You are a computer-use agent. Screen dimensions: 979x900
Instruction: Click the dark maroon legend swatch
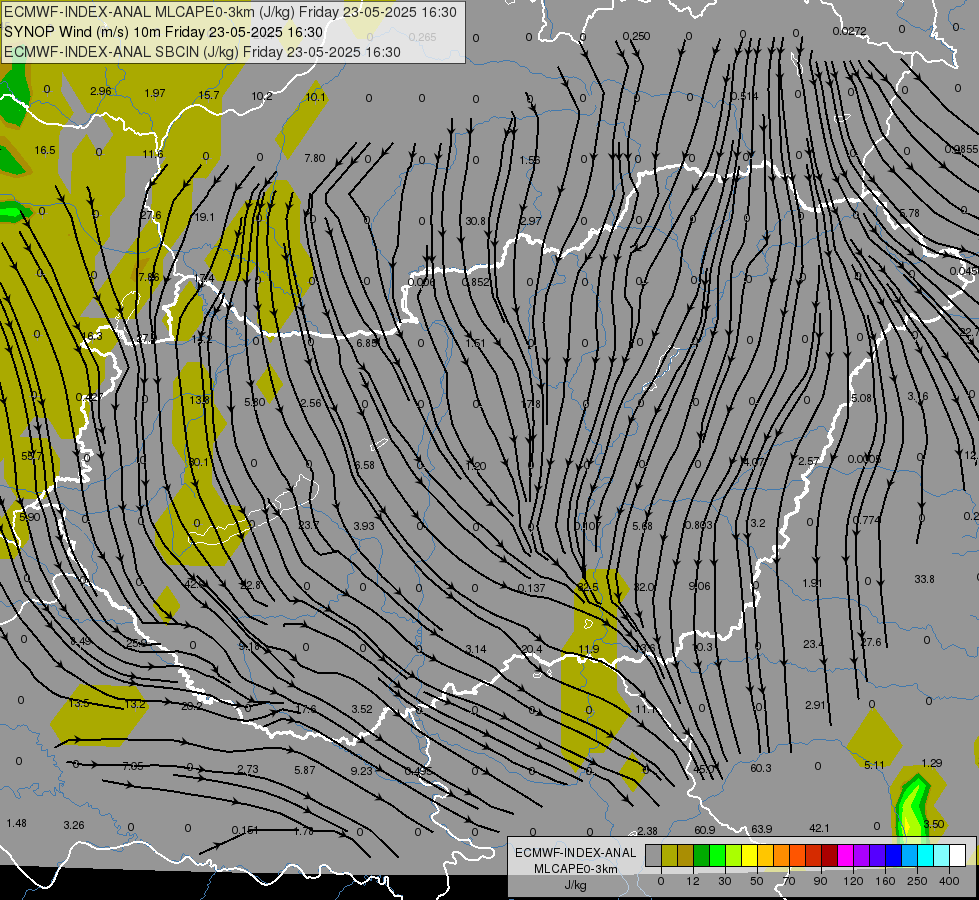pyautogui.click(x=829, y=855)
